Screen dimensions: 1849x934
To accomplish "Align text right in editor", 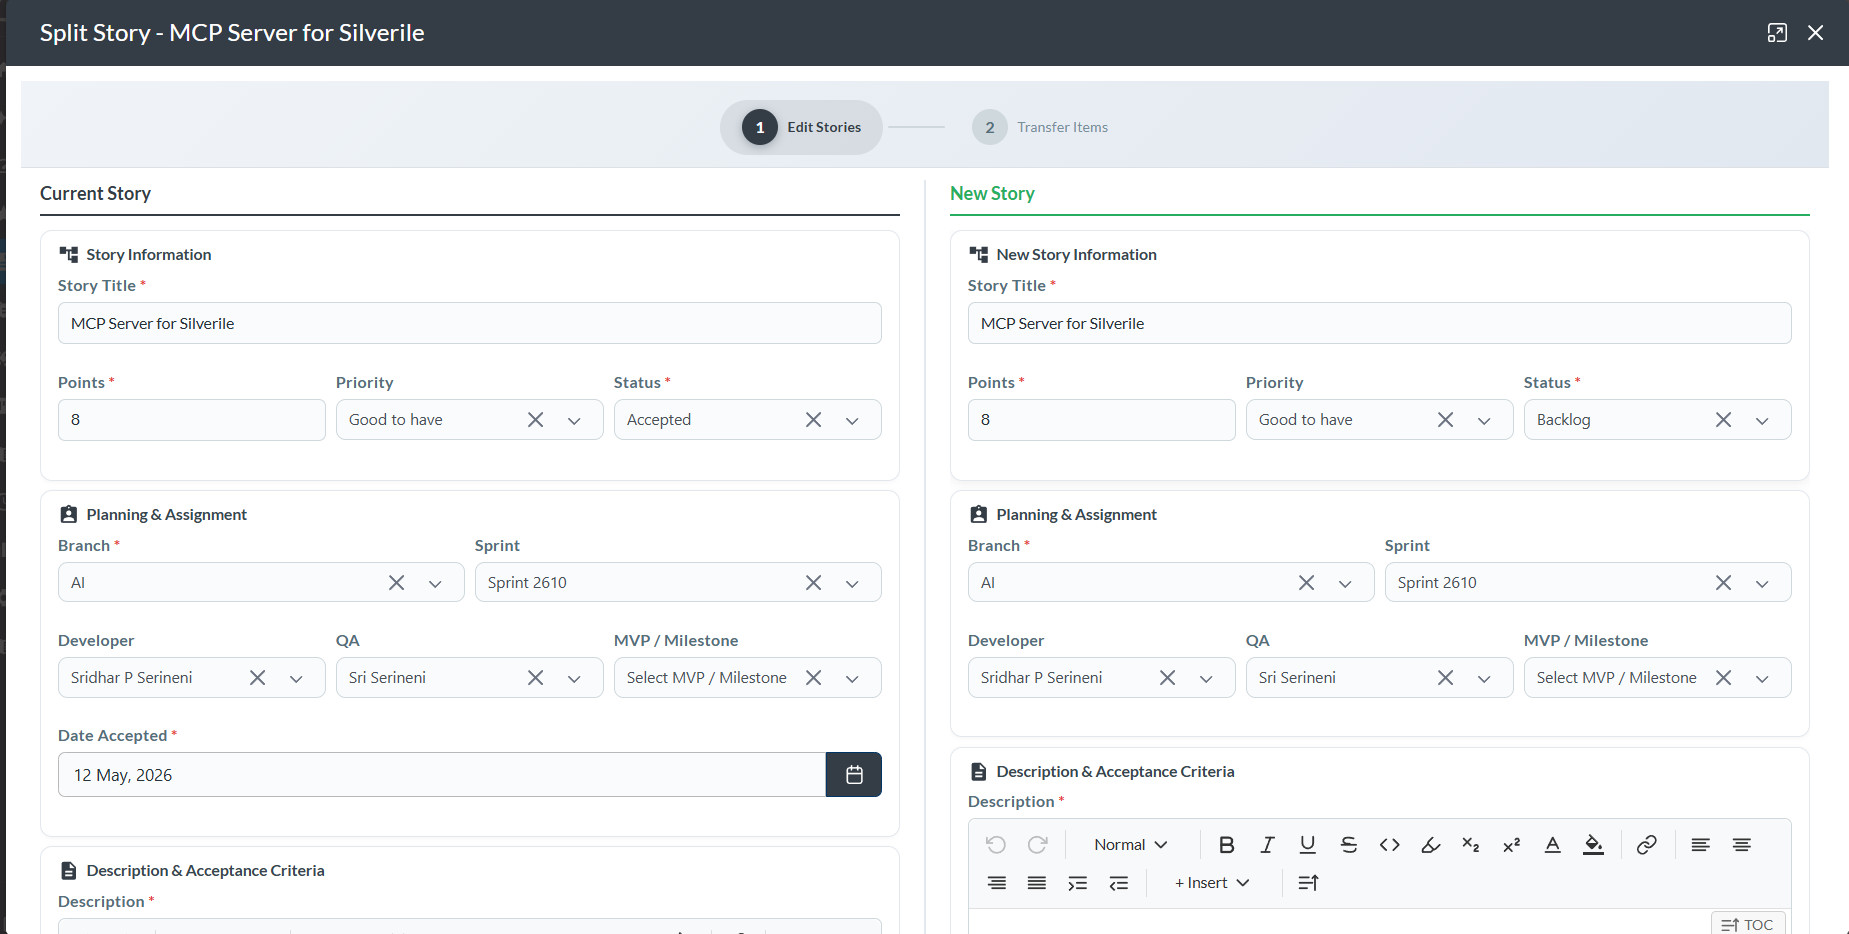I will click(996, 883).
